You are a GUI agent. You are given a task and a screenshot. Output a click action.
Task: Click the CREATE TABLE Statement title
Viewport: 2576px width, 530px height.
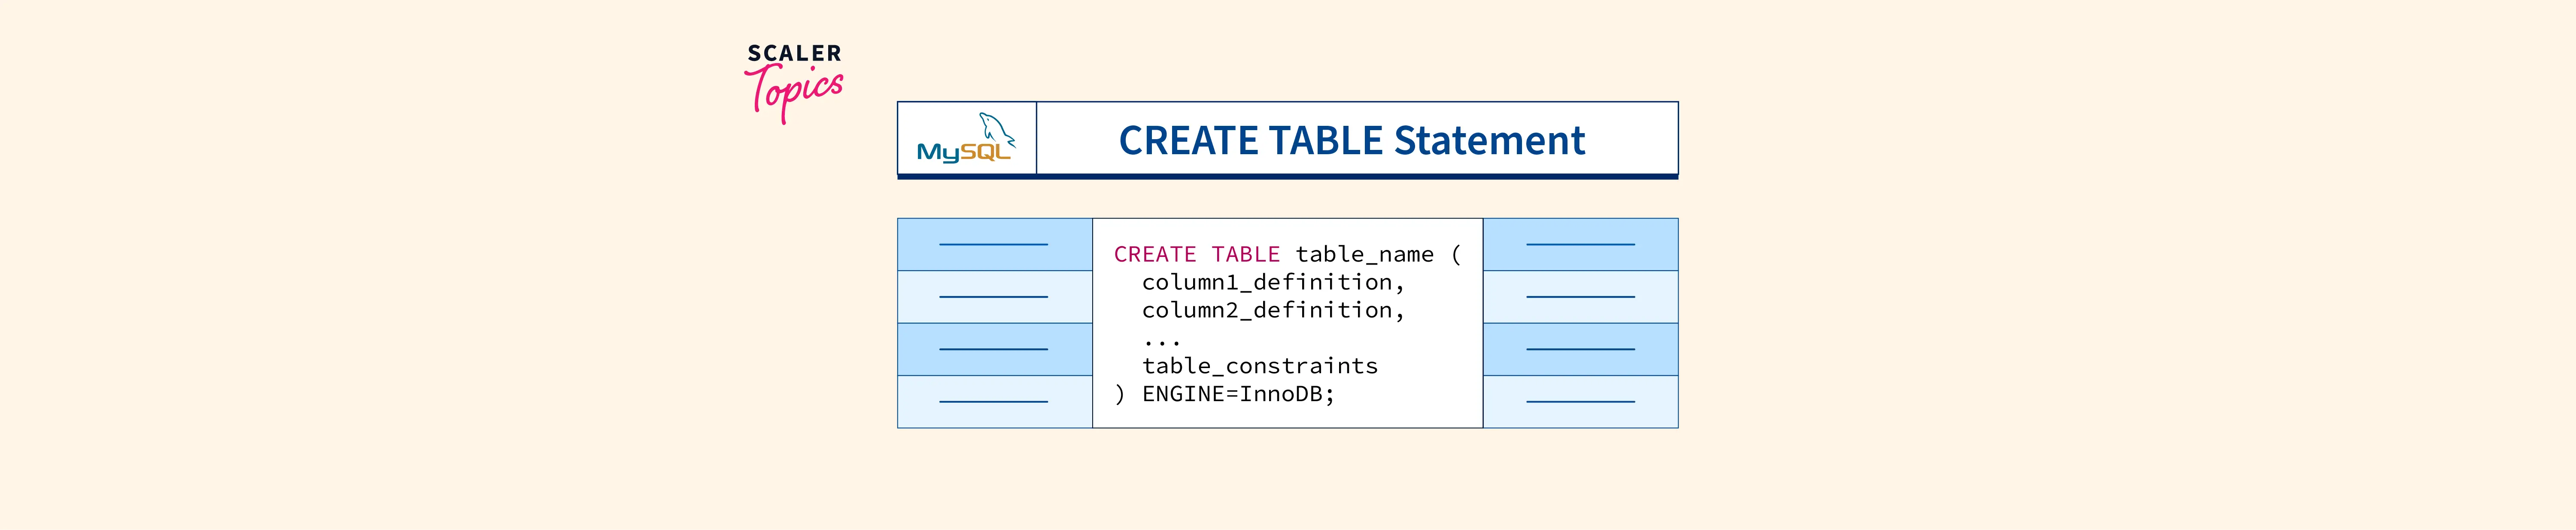(x=1351, y=140)
